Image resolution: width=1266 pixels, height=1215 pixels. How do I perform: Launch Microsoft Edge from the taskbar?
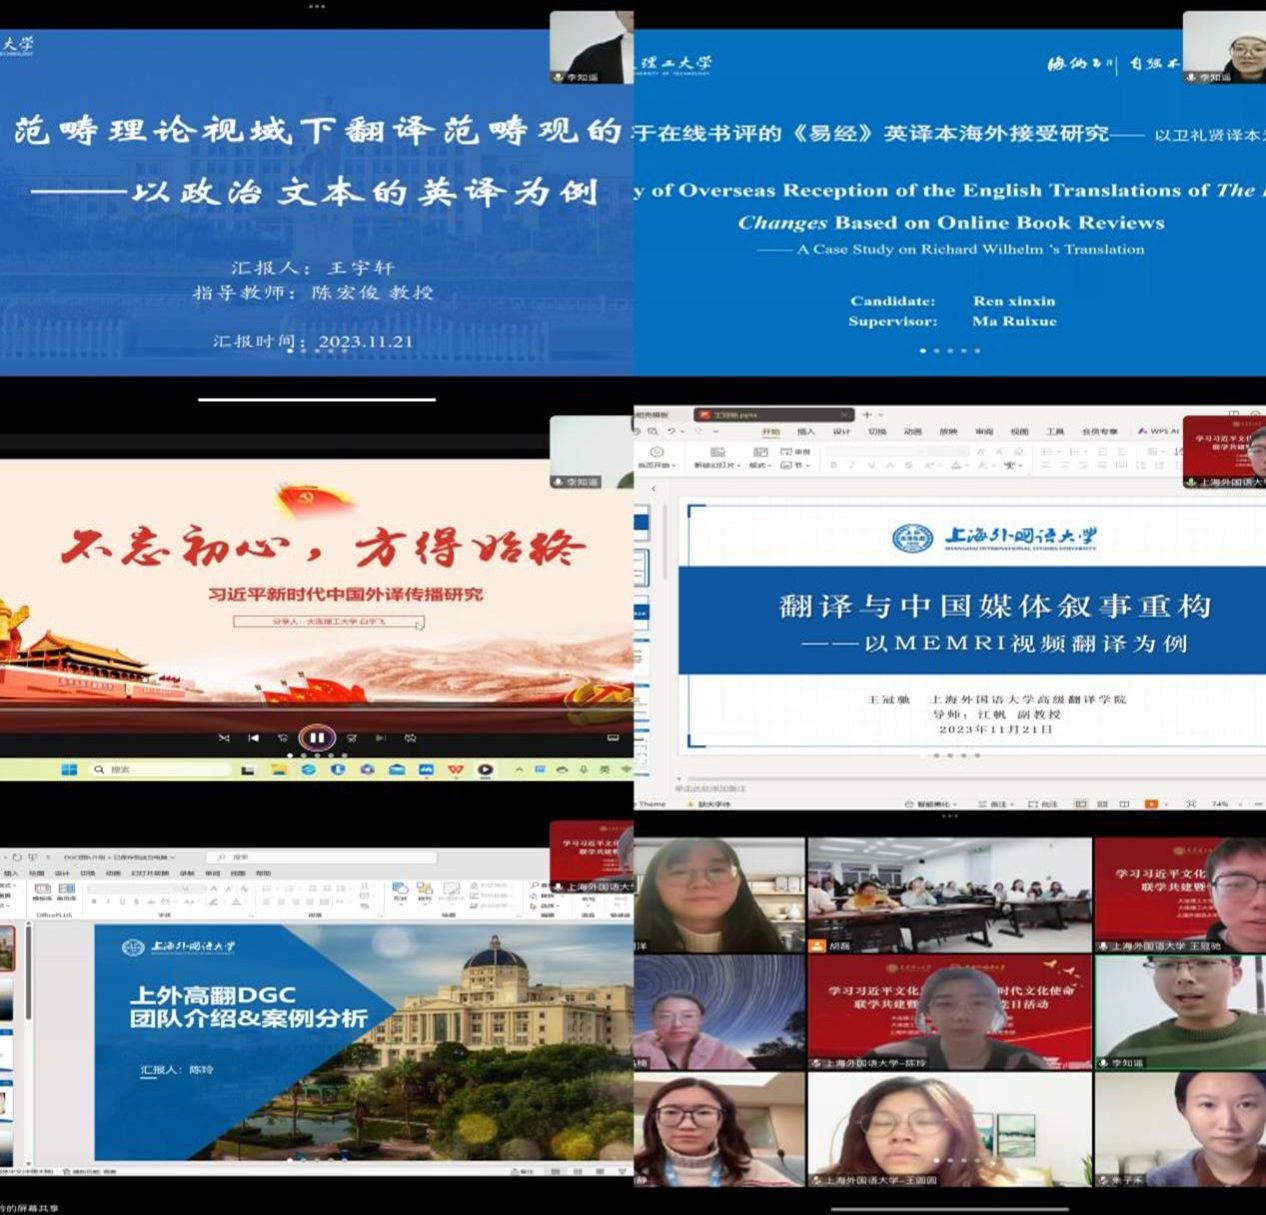308,769
